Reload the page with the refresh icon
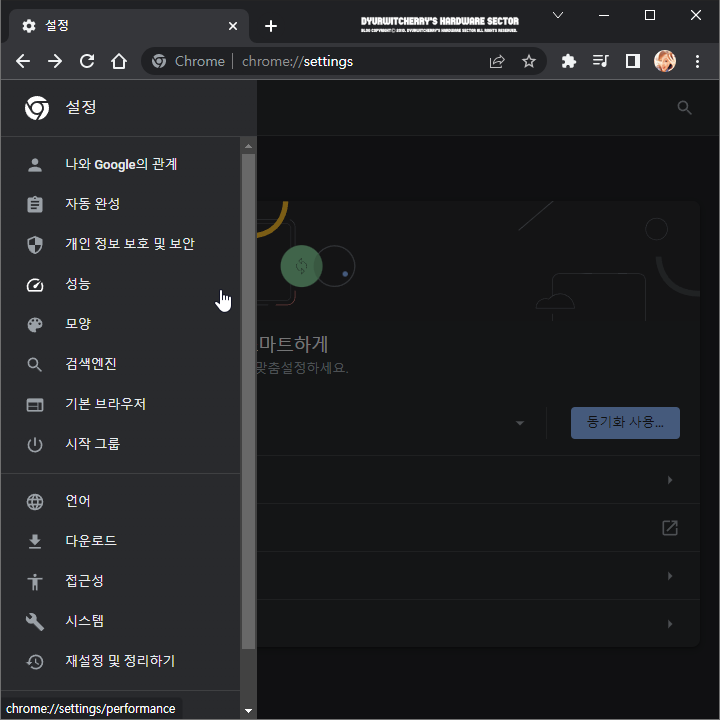Viewport: 720px width, 720px height. (x=87, y=61)
